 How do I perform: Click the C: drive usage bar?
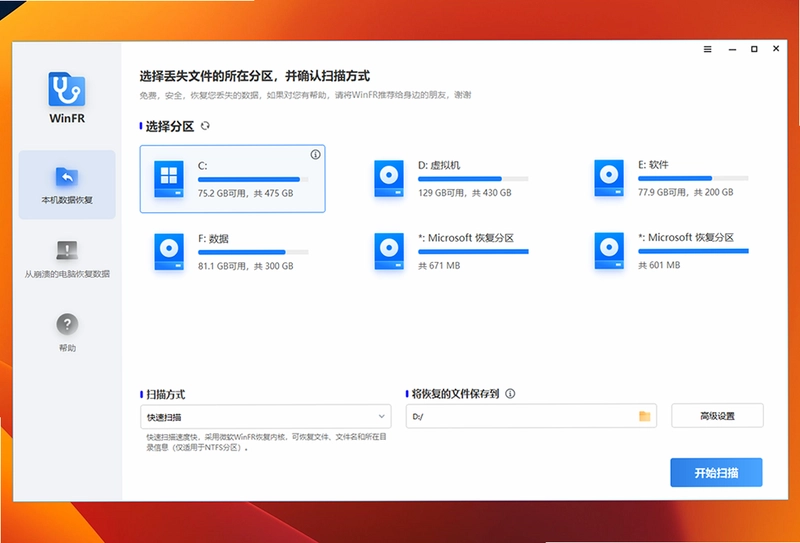(253, 180)
